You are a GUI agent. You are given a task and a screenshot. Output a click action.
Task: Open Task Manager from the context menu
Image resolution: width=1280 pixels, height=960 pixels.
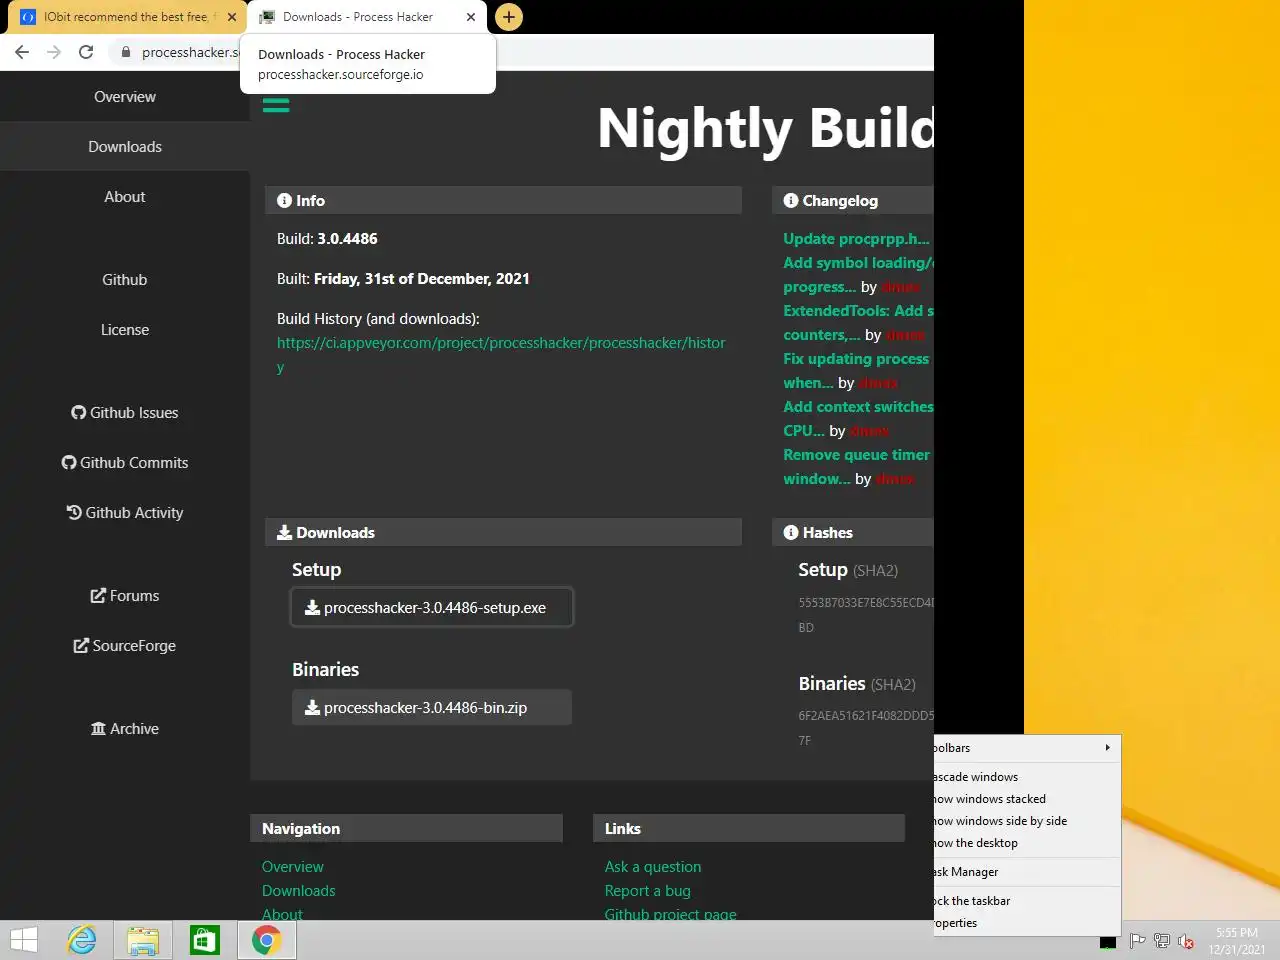click(1027, 872)
